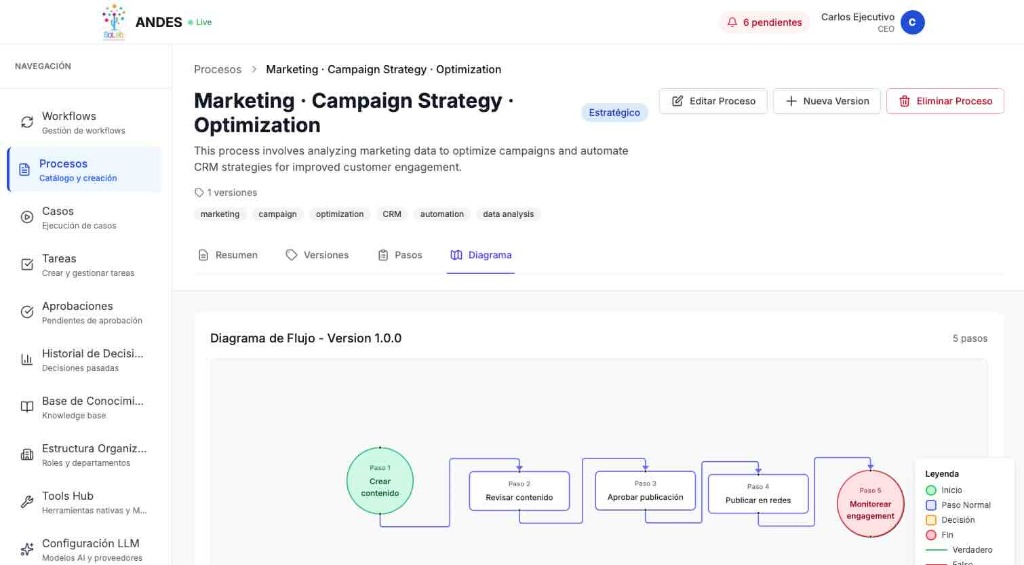
Task: Open the Pasos tab
Action: click(x=399, y=255)
